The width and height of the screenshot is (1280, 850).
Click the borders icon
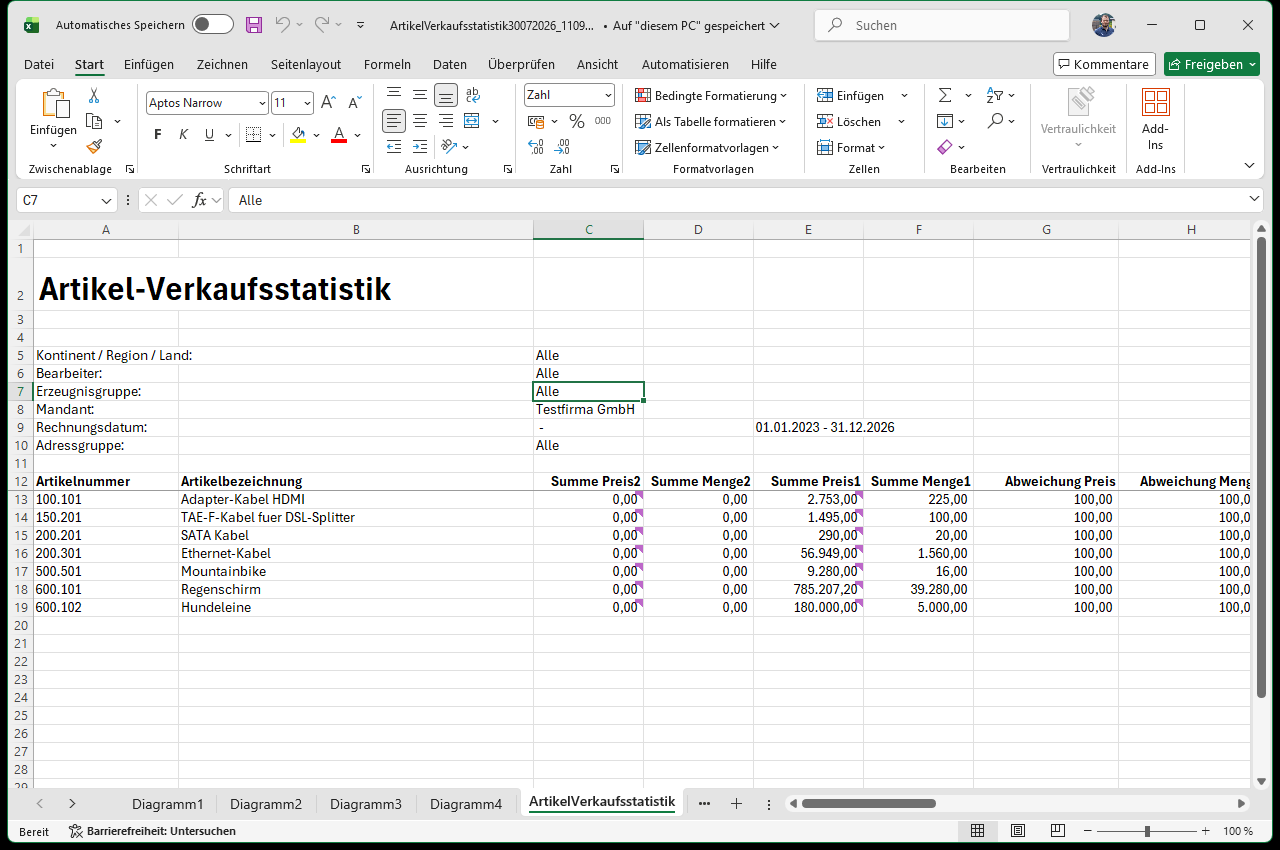pos(253,135)
